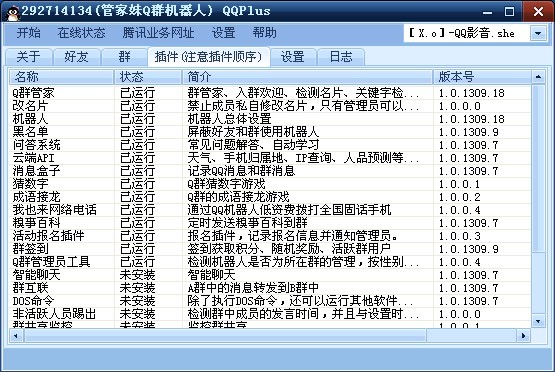Click version 1.0.0.2 of 成语接龙
The width and height of the screenshot is (555, 372).
tap(459, 197)
